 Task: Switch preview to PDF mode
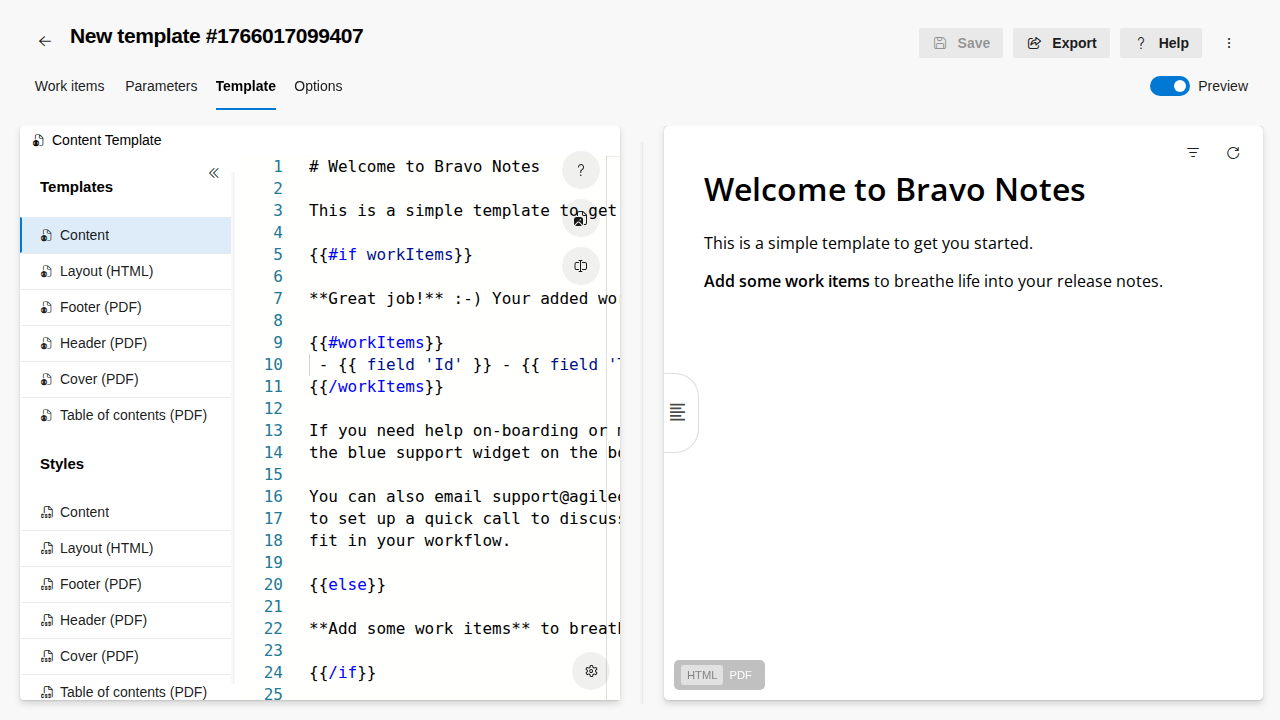click(x=740, y=675)
